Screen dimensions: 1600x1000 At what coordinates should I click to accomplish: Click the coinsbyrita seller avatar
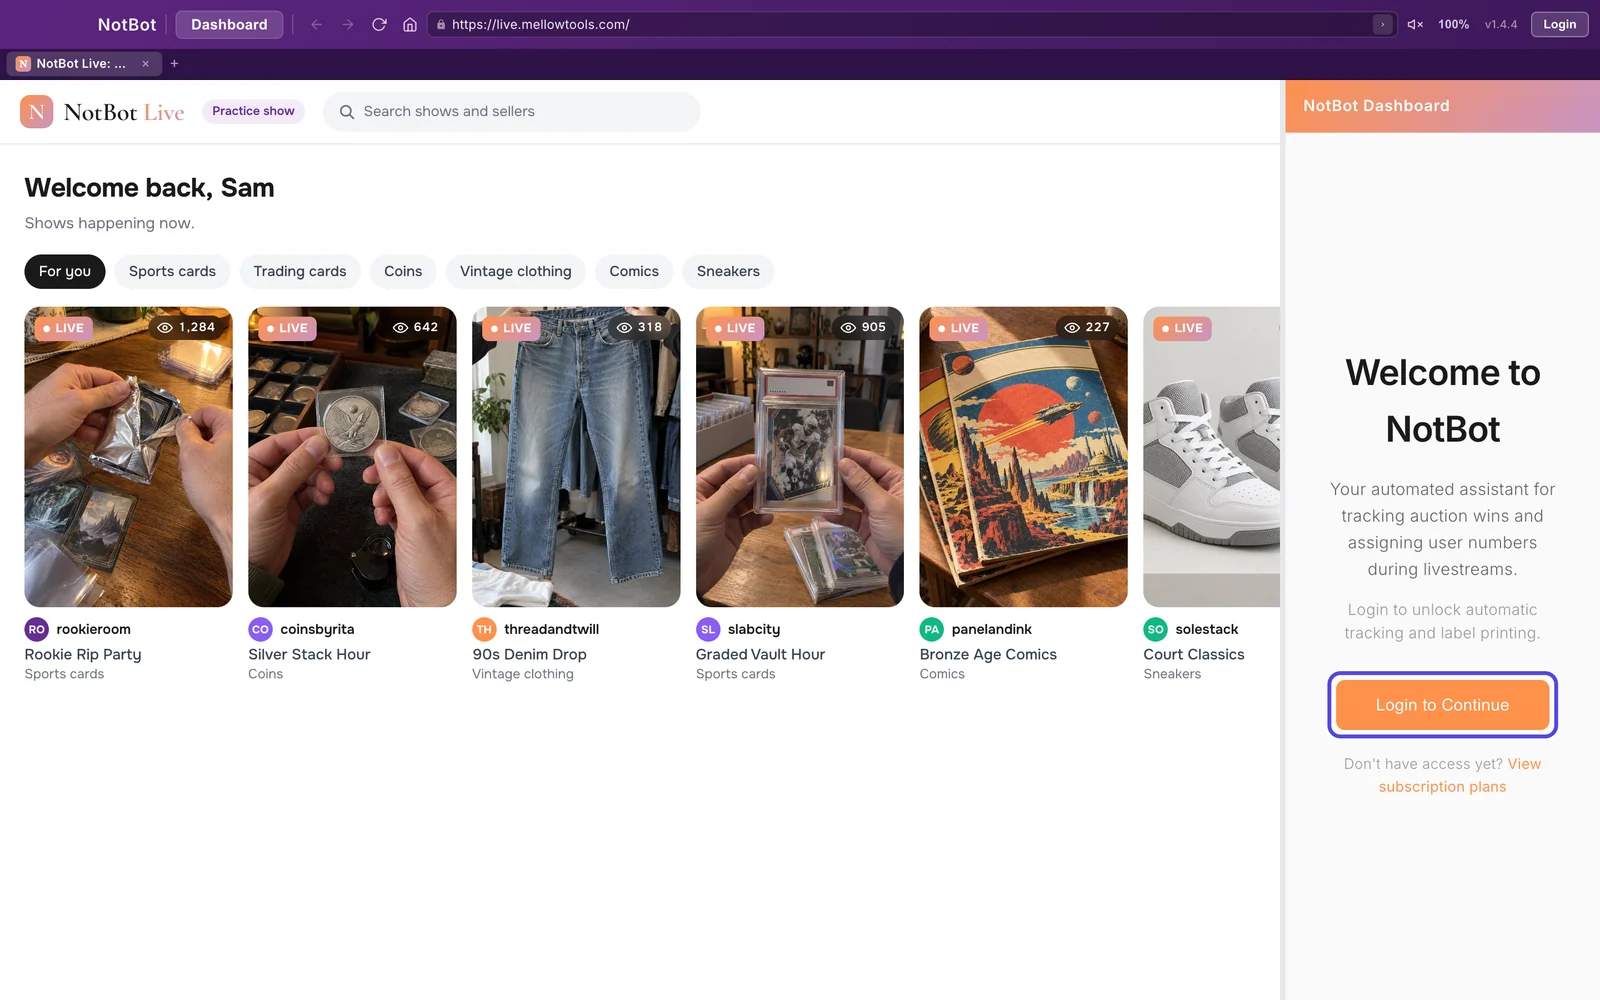point(260,629)
